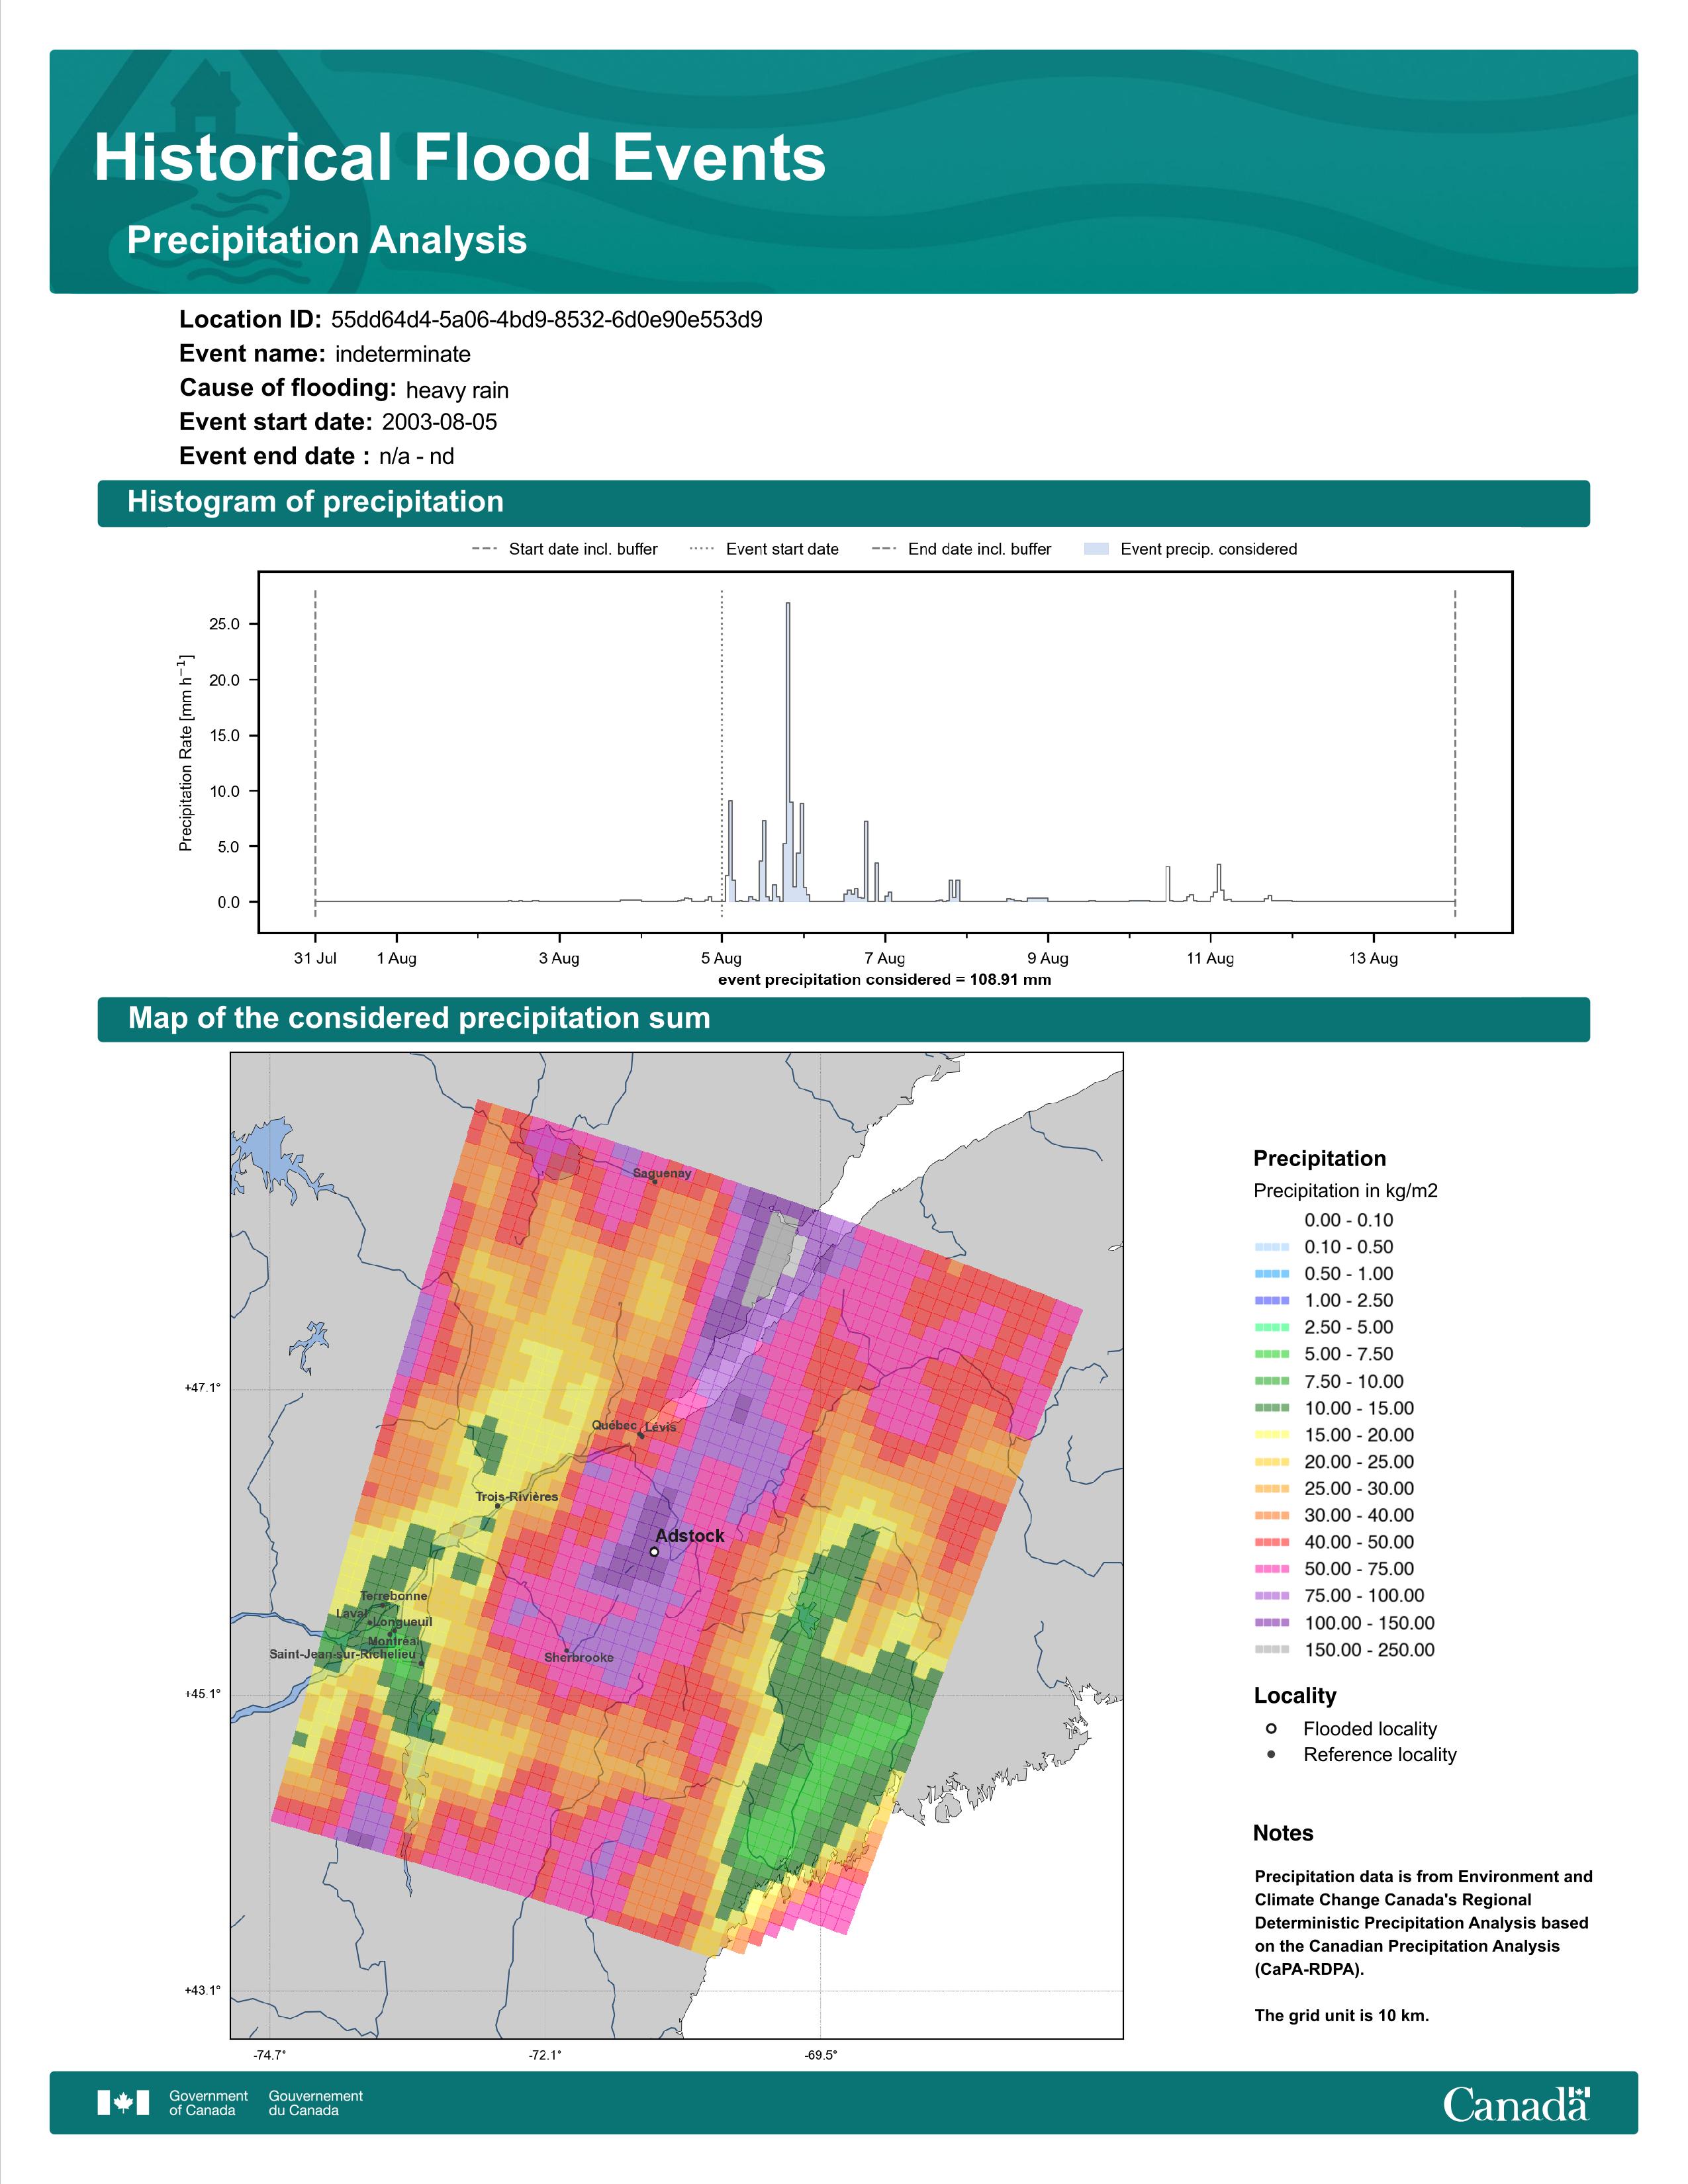Click the dashed start buffer line at 31 Jul
The image size is (1688, 2184).
[315, 753]
